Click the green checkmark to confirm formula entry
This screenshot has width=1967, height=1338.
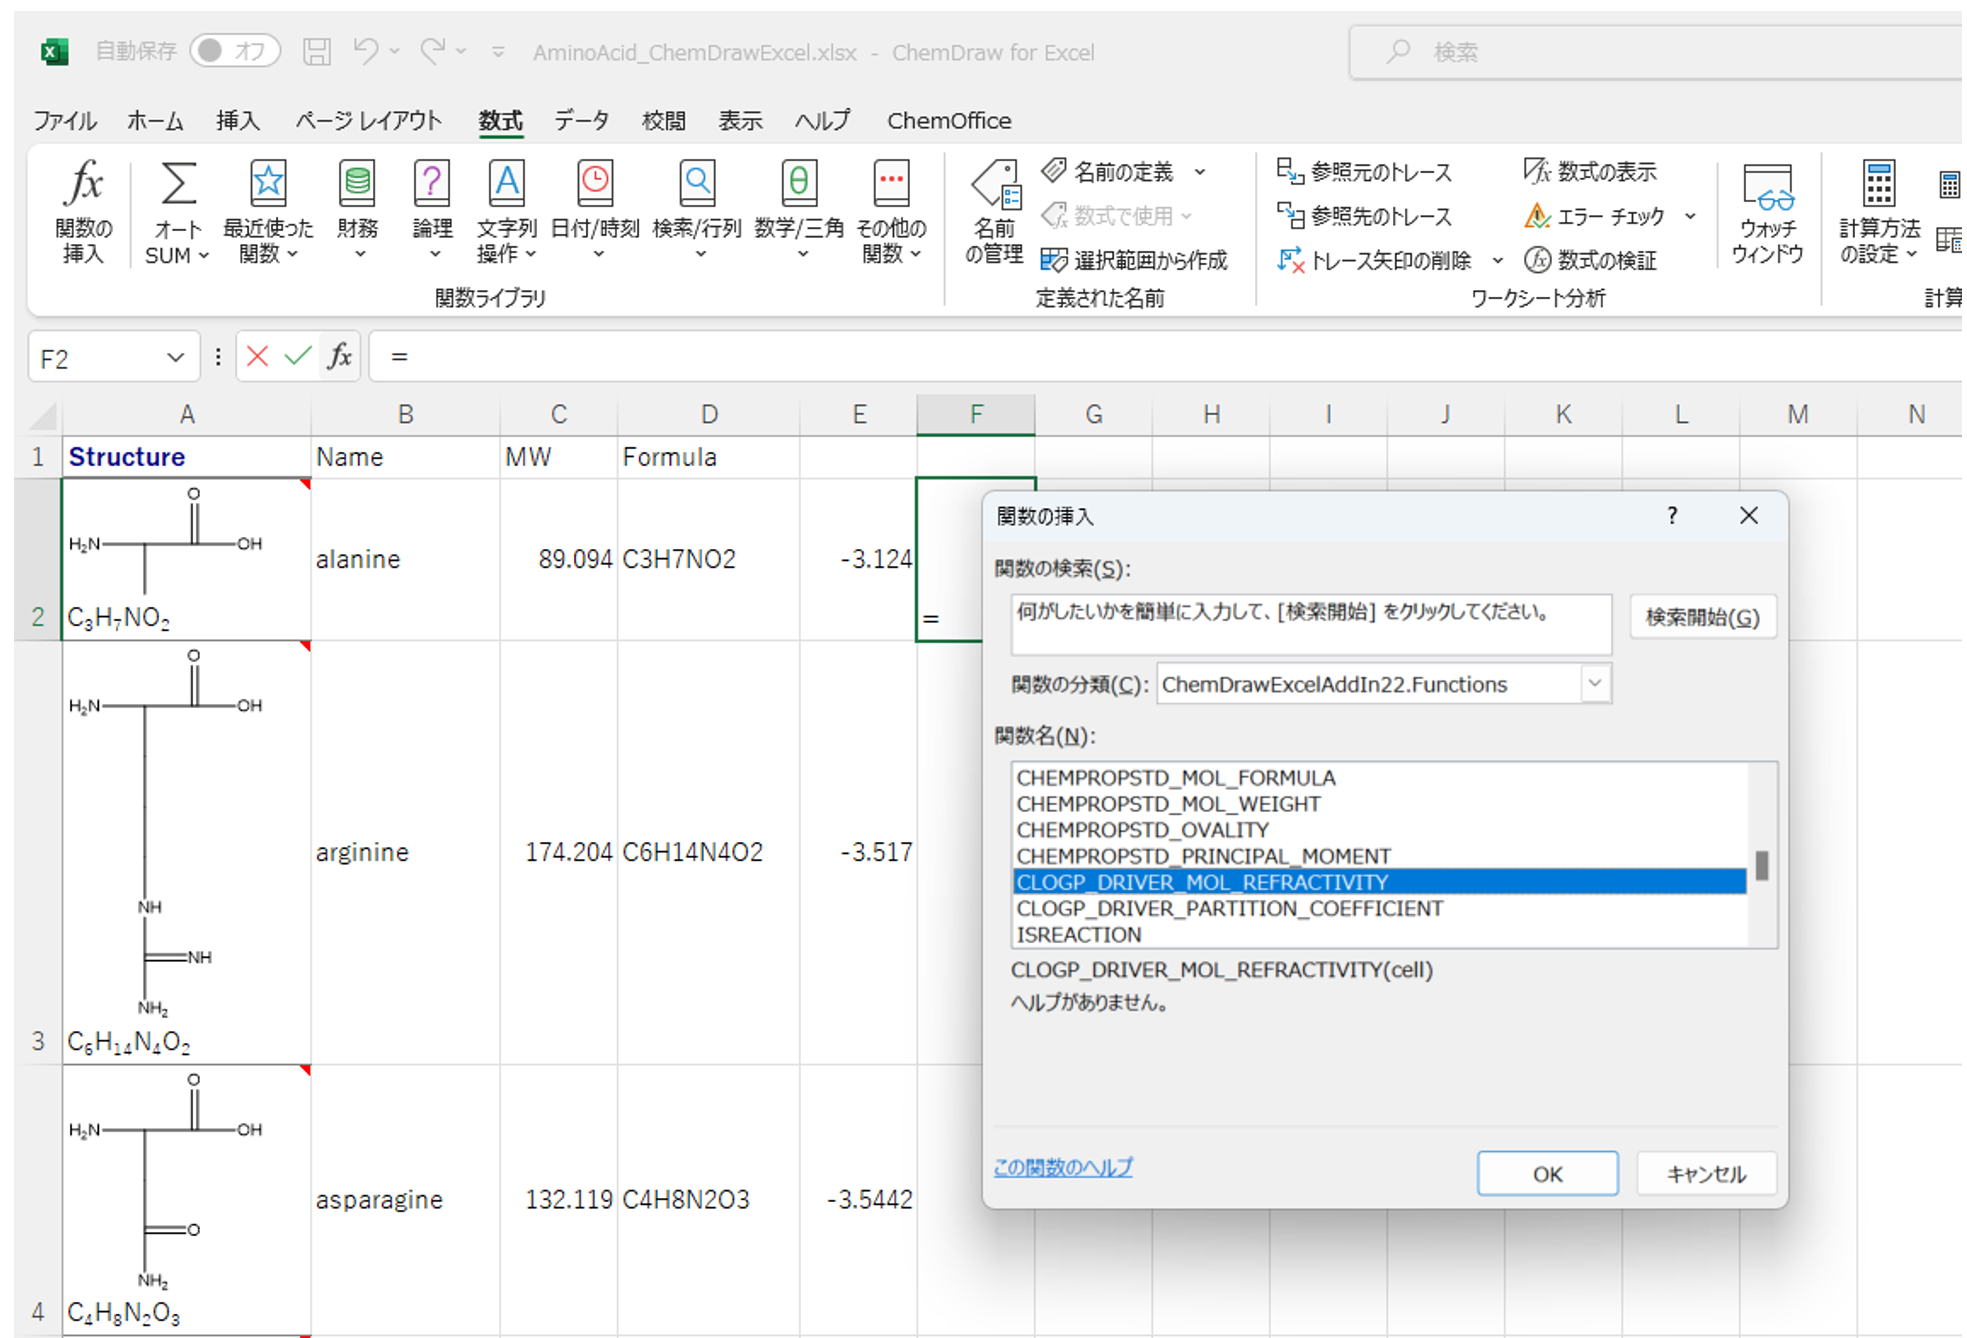pos(297,357)
